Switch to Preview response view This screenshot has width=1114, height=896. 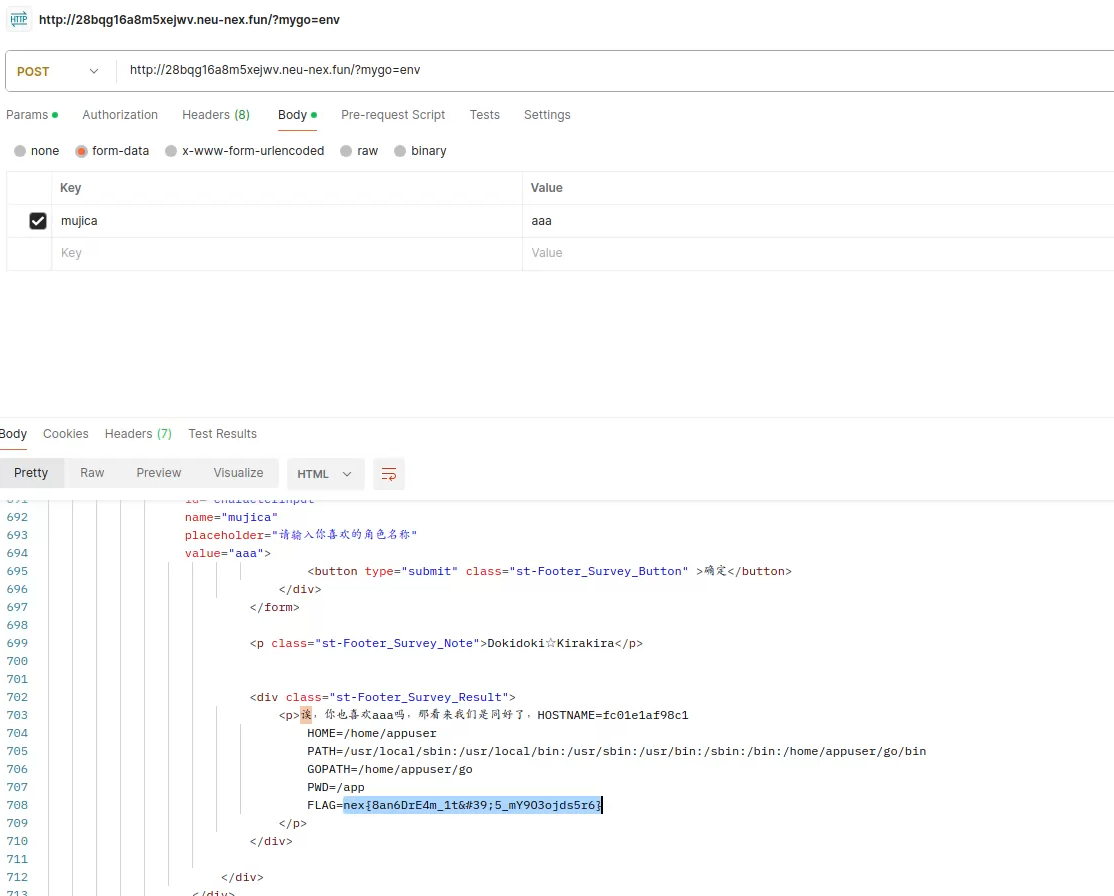click(x=159, y=473)
